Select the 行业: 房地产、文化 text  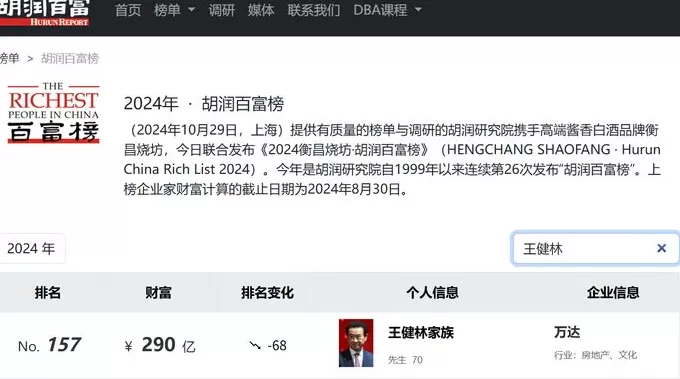click(595, 355)
